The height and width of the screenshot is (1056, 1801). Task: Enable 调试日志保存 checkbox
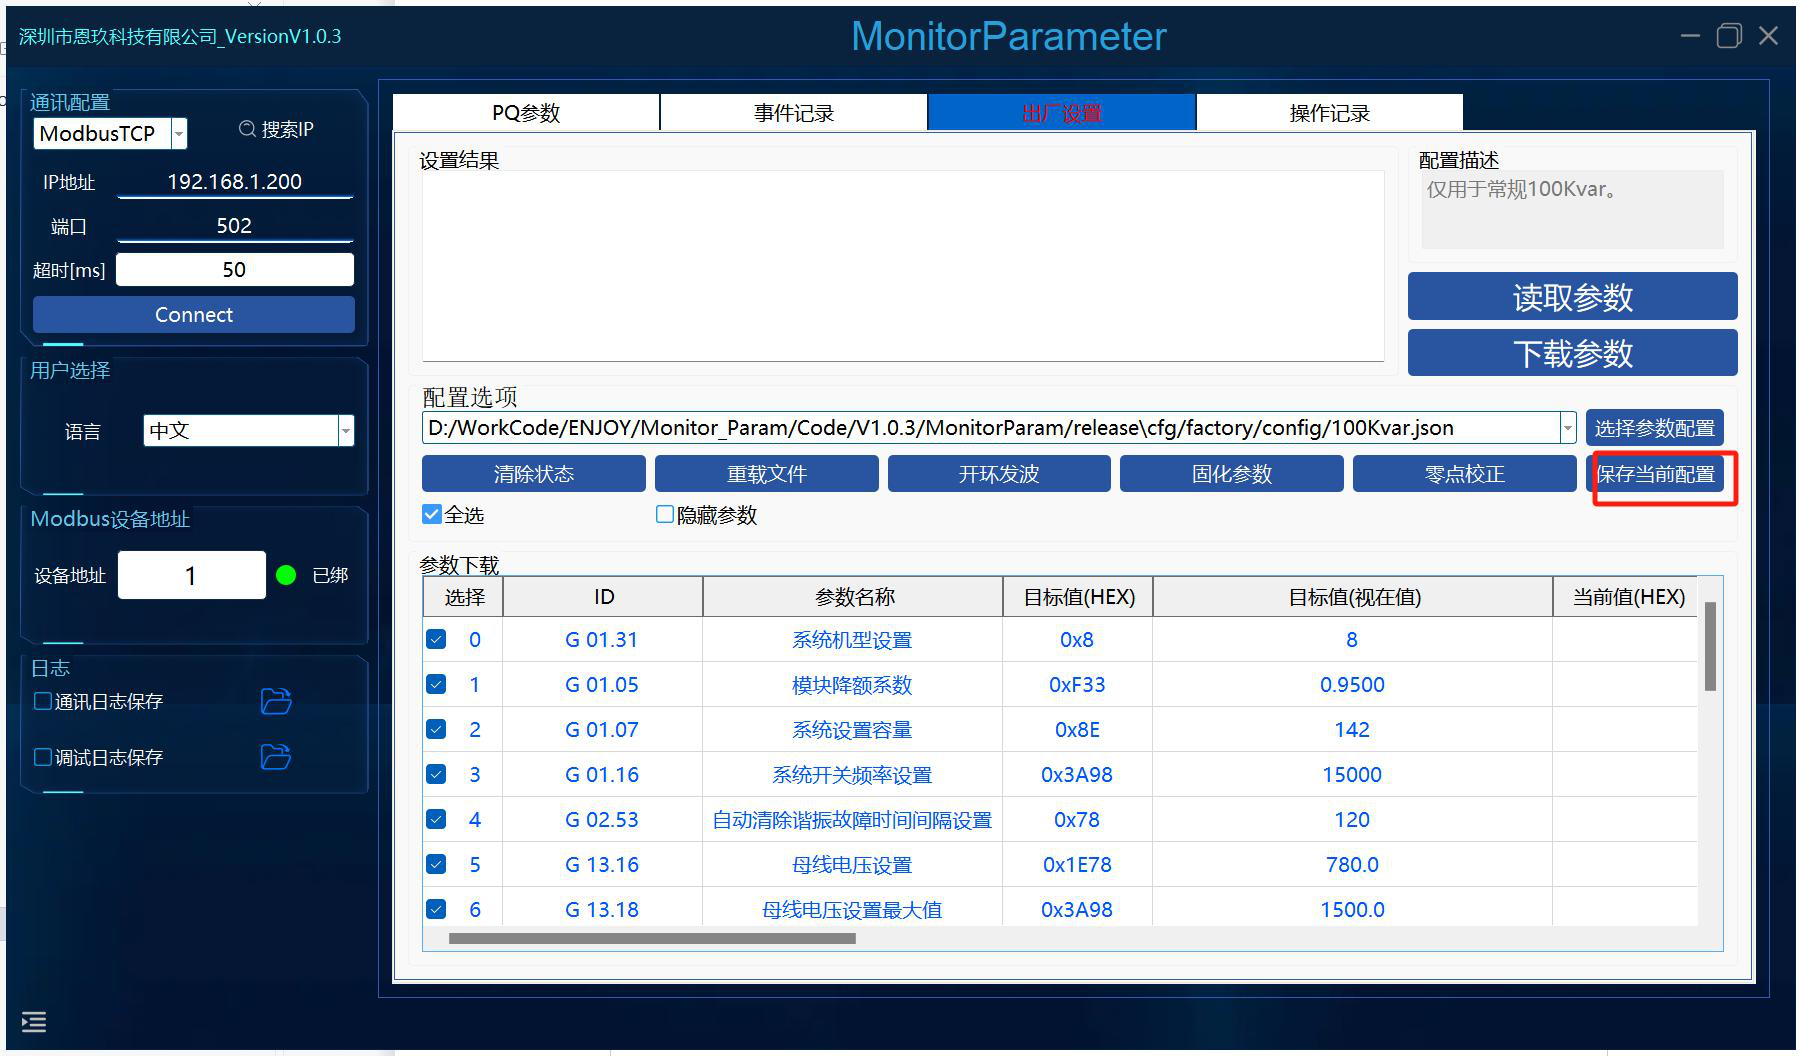click(43, 757)
